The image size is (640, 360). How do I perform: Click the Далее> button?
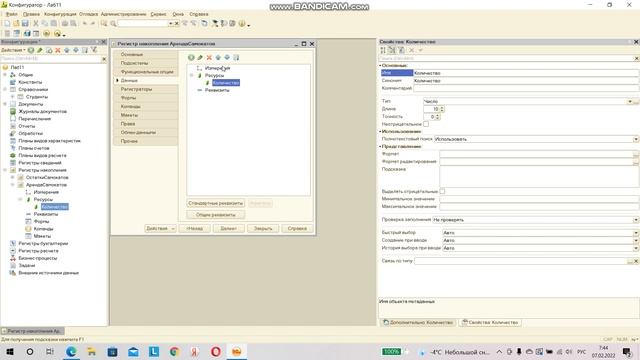tap(229, 229)
